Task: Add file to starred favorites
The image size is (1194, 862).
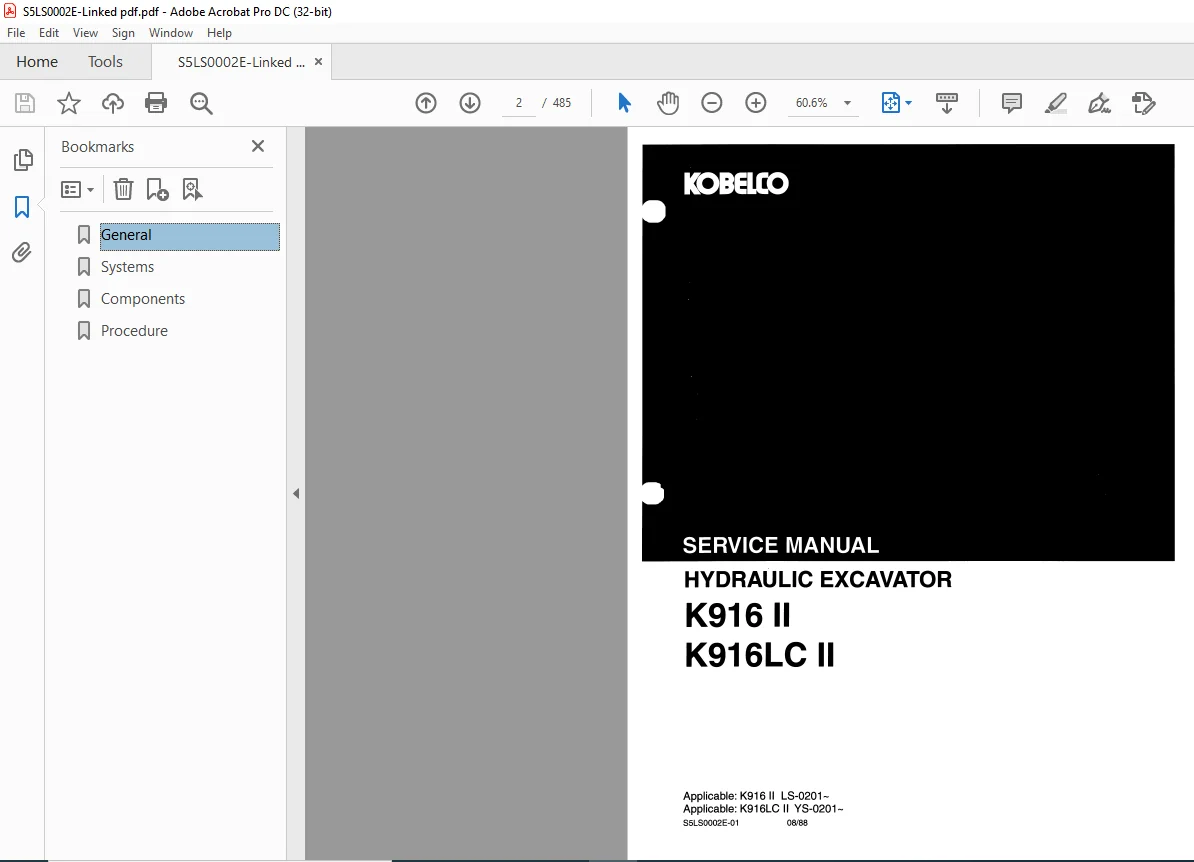Action: (69, 103)
